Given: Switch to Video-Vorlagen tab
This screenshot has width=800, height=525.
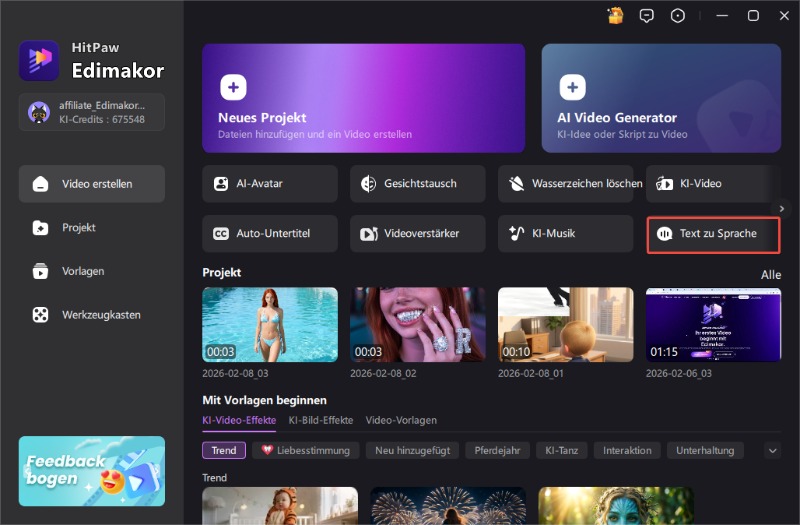Looking at the screenshot, I should [401, 421].
